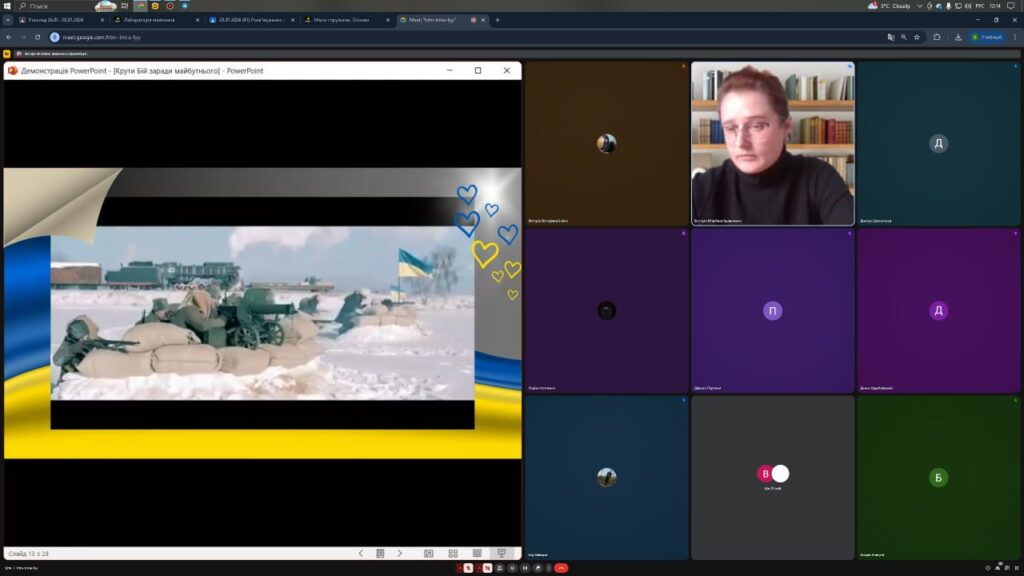
Task: Toggle the camera in Meet toolbar
Action: point(487,568)
